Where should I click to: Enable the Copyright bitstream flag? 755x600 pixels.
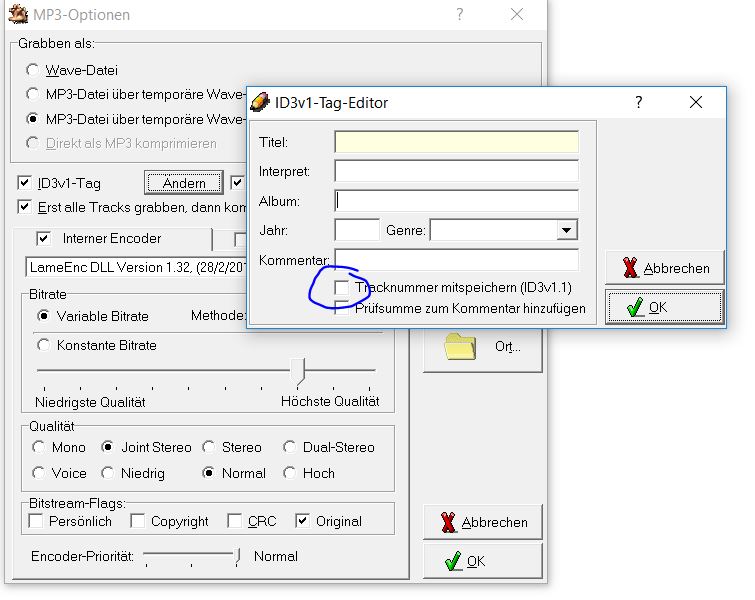[x=138, y=521]
